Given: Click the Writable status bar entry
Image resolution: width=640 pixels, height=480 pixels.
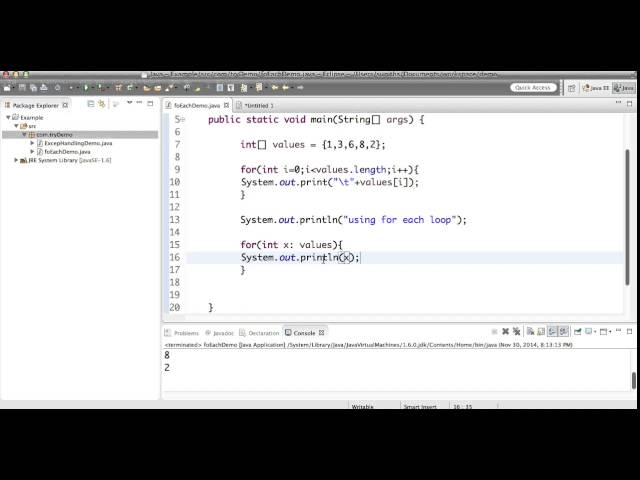Looking at the screenshot, I should click(x=362, y=407).
